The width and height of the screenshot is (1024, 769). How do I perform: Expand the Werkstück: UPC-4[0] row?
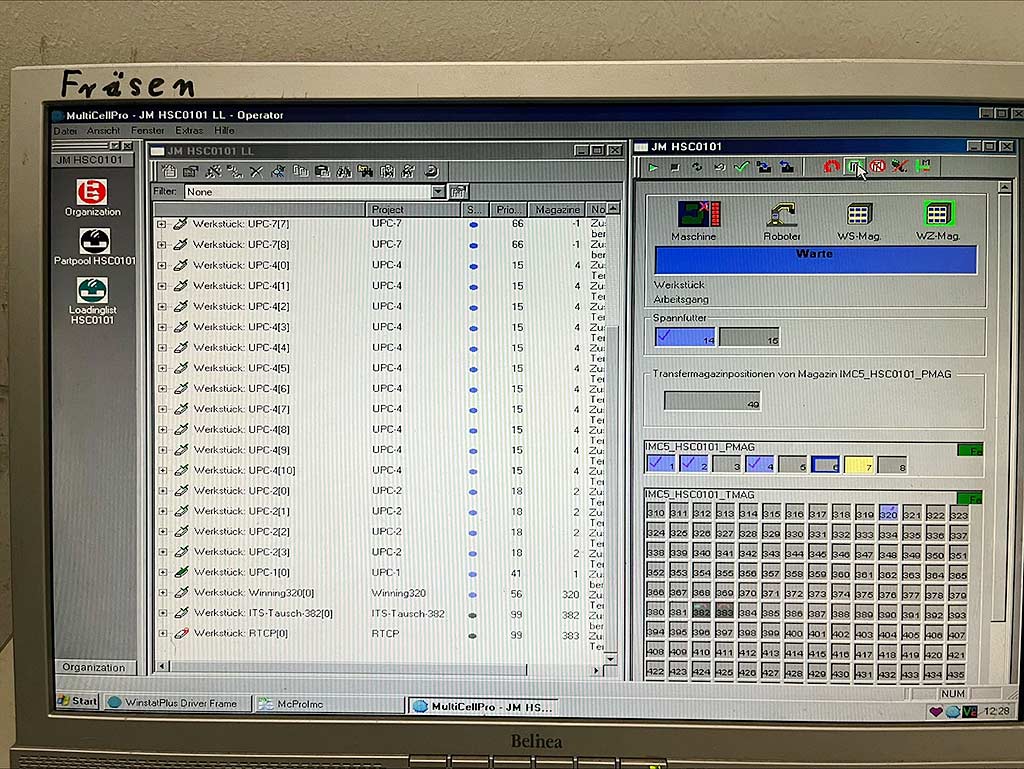(x=161, y=266)
